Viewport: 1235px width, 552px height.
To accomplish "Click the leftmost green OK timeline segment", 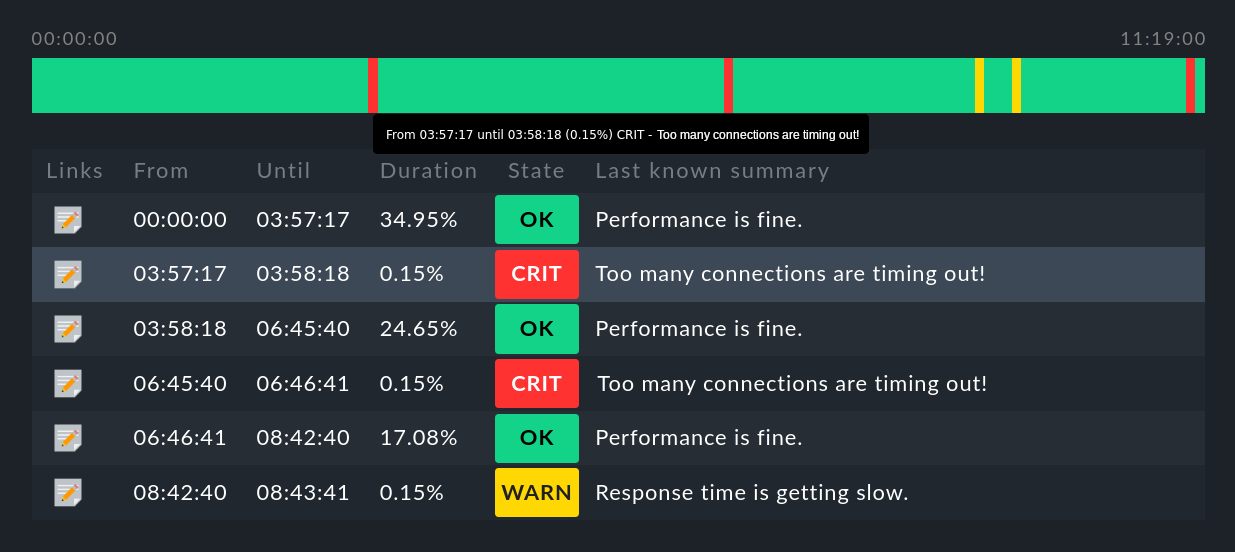I will (x=200, y=86).
